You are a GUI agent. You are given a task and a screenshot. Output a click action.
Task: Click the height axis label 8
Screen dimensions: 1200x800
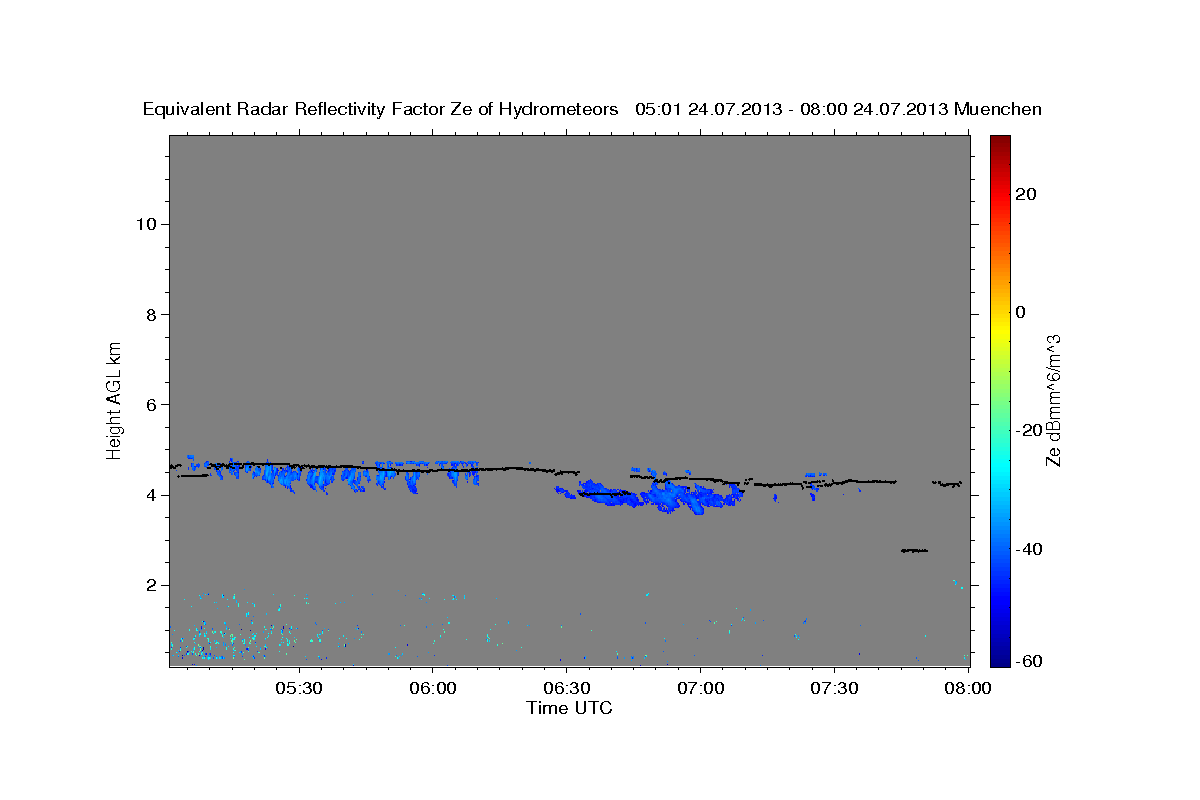[x=150, y=314]
